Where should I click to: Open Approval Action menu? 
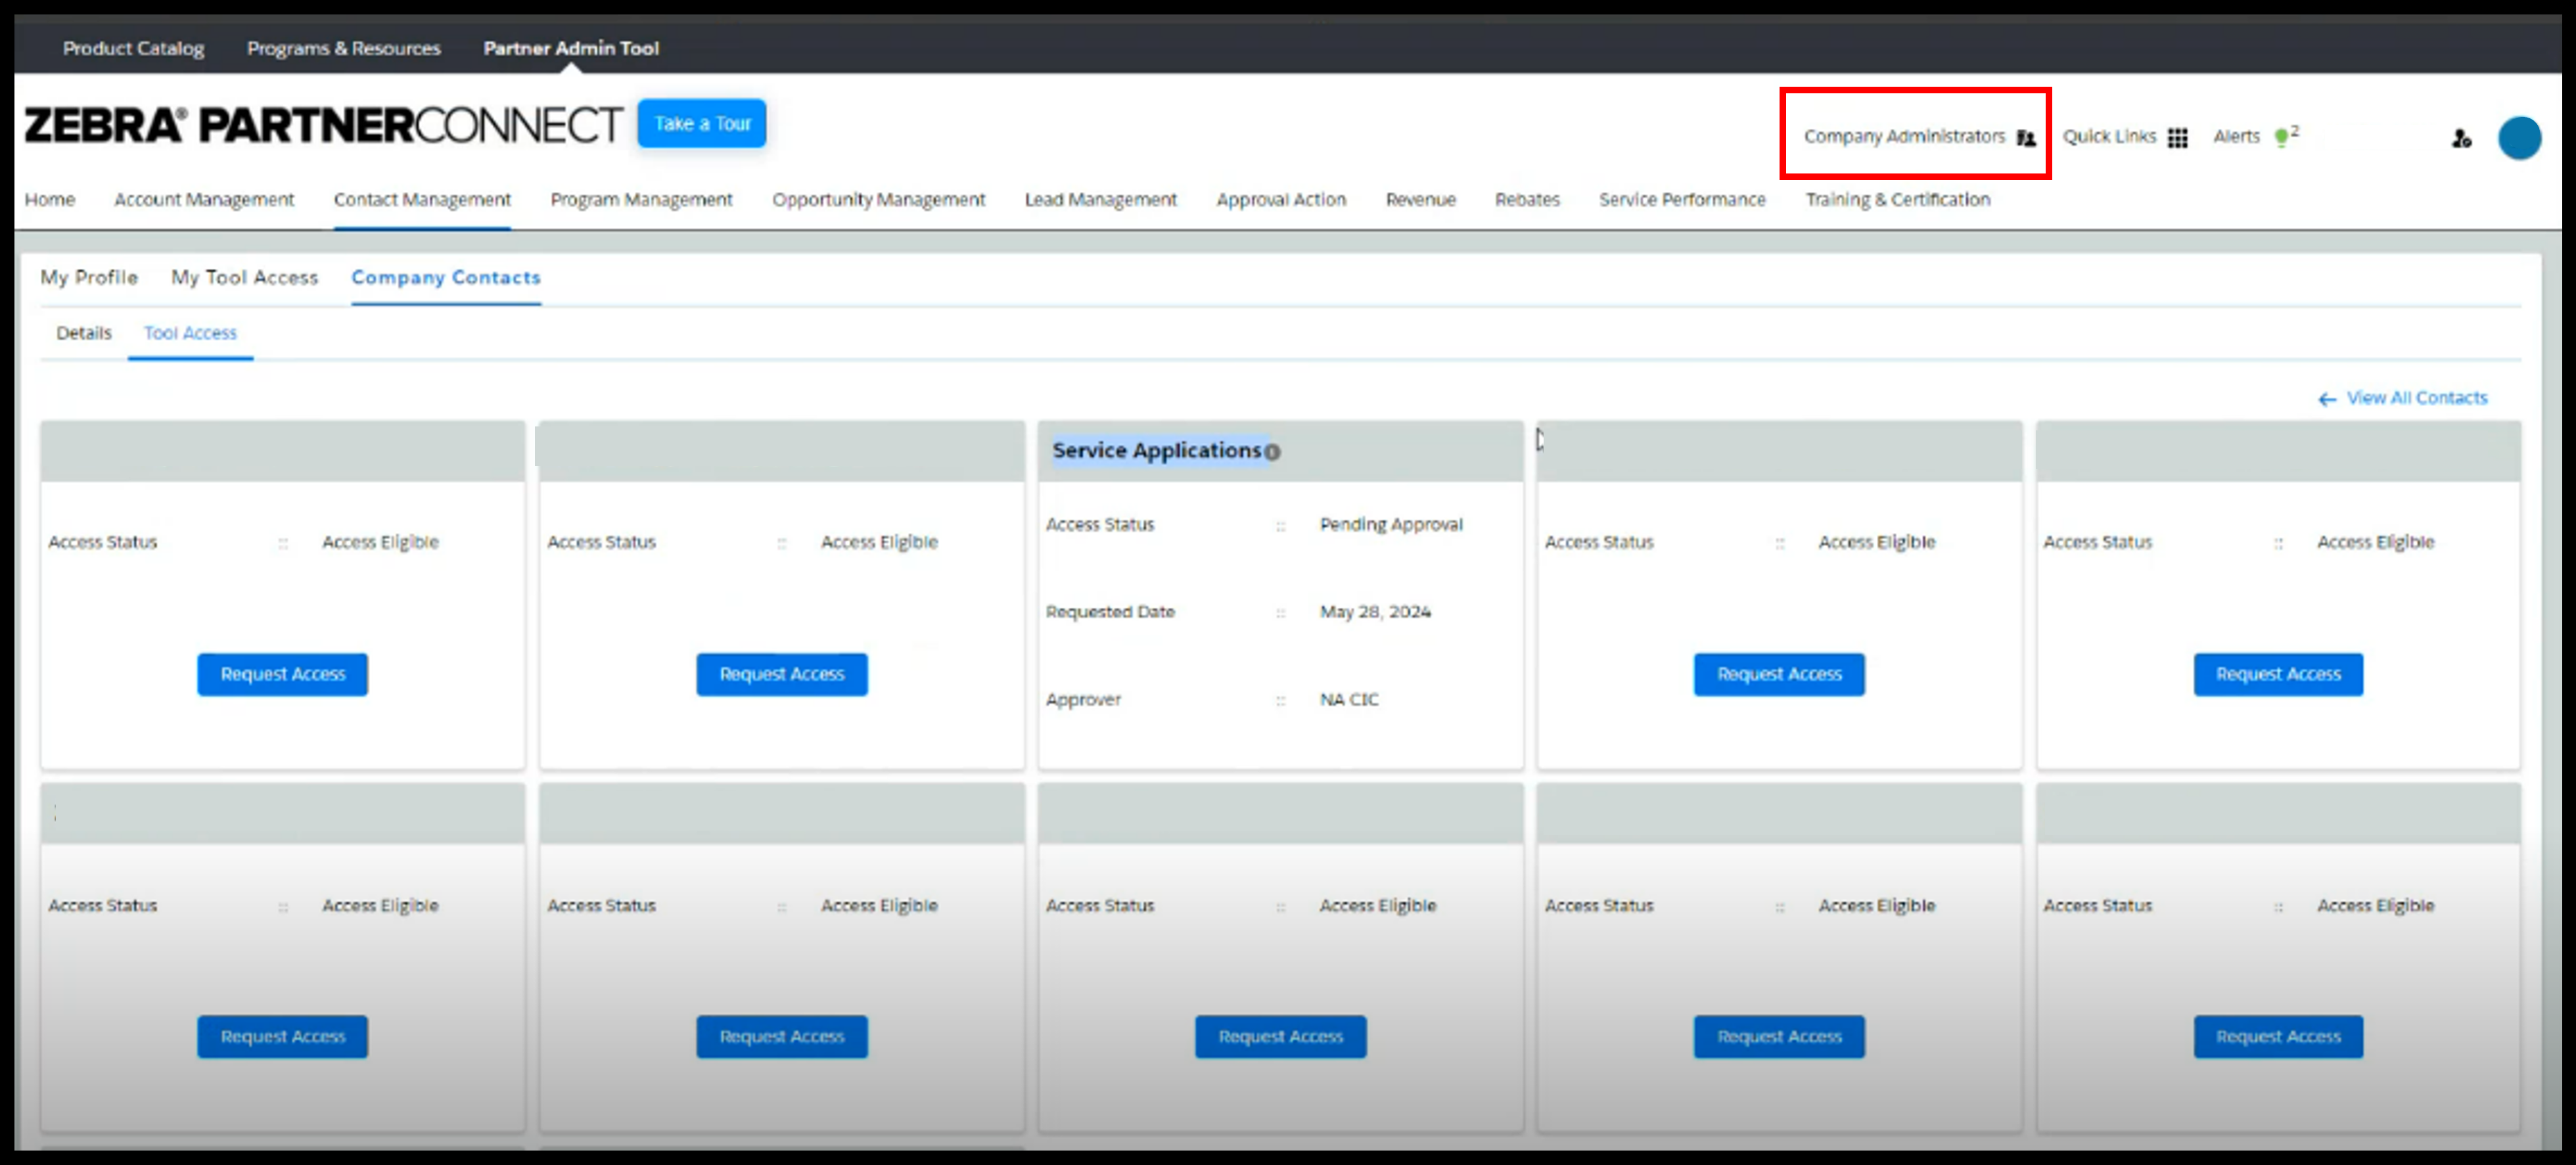[x=1281, y=199]
